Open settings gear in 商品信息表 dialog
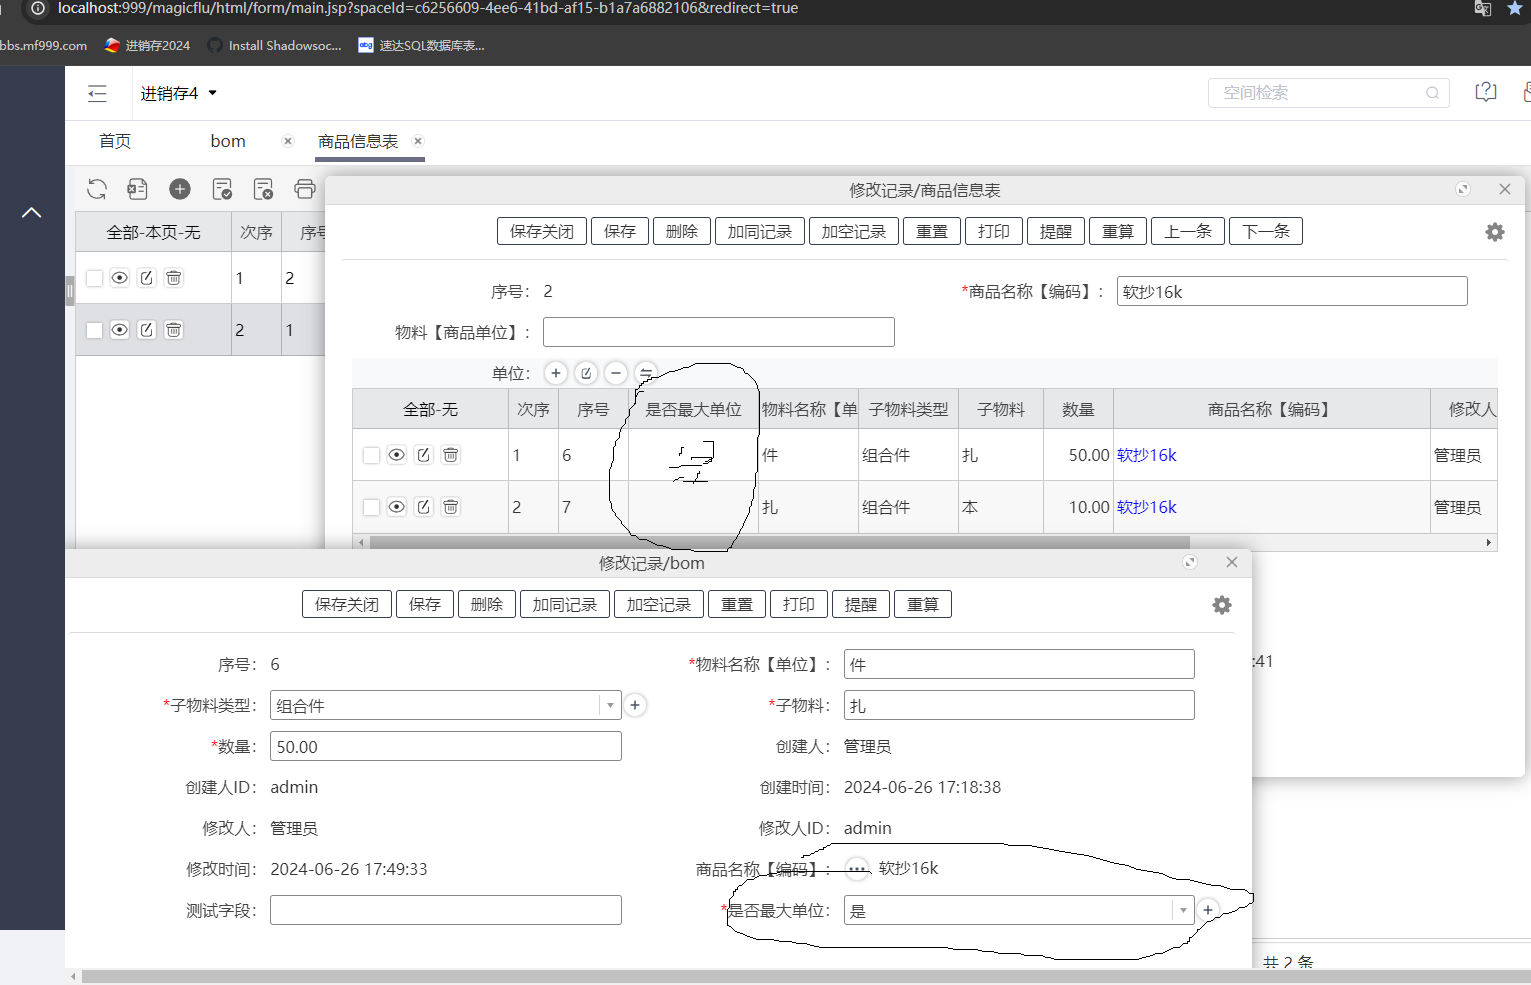 [x=1495, y=232]
